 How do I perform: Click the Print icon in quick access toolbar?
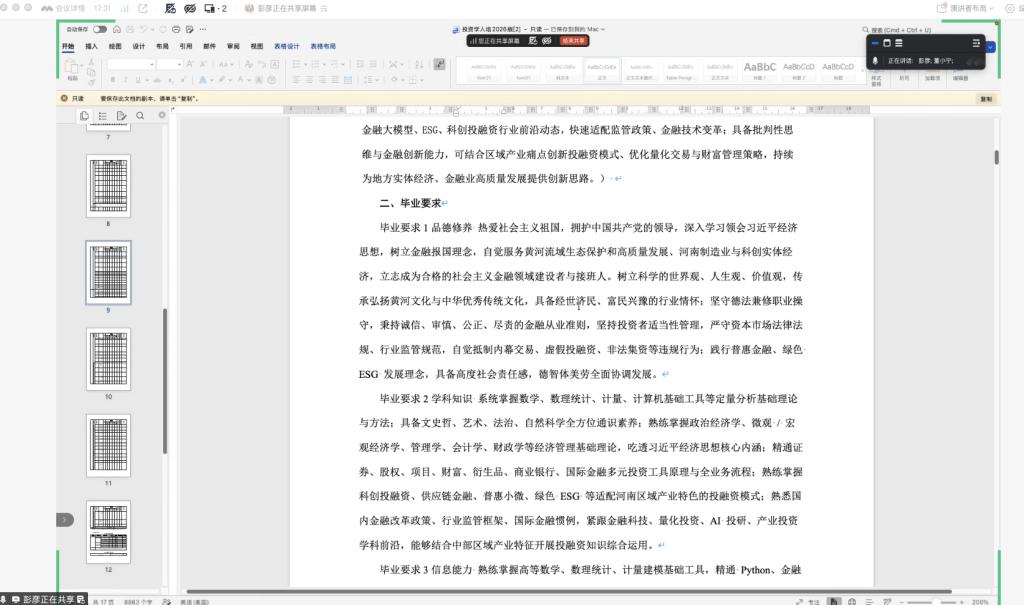click(x=176, y=29)
